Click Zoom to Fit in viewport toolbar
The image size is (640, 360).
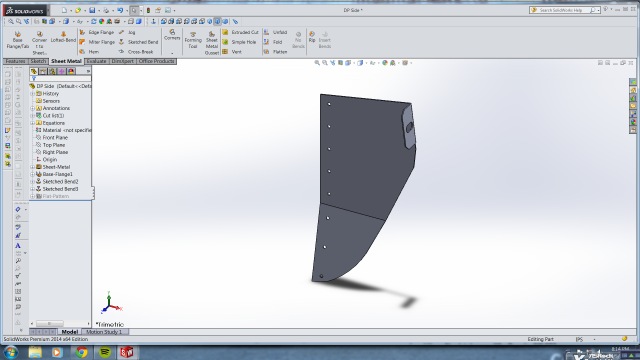coord(317,63)
